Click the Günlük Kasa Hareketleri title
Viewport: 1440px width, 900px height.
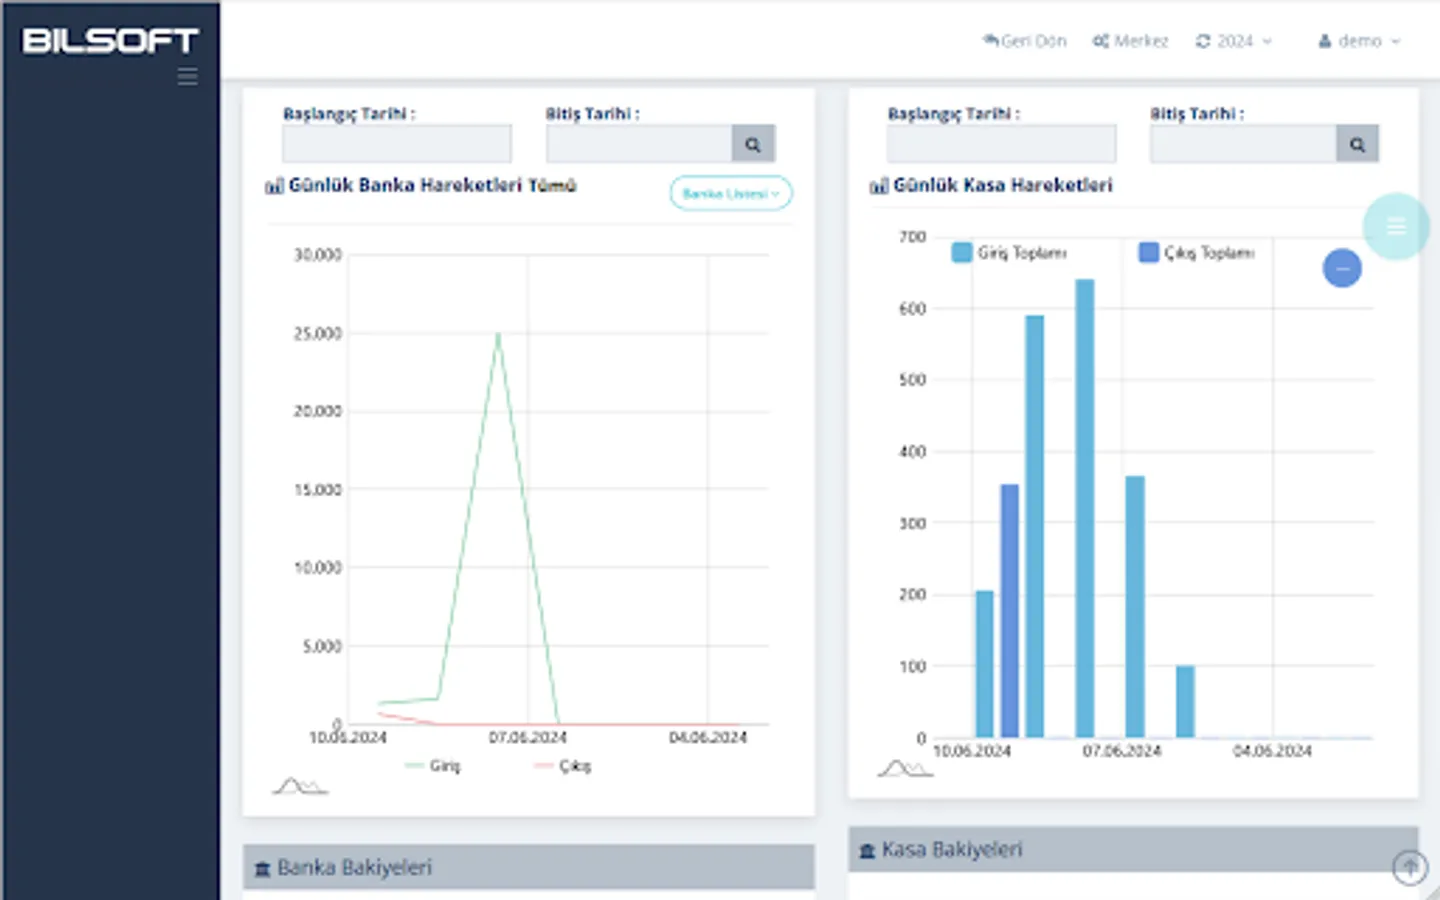1002,185
